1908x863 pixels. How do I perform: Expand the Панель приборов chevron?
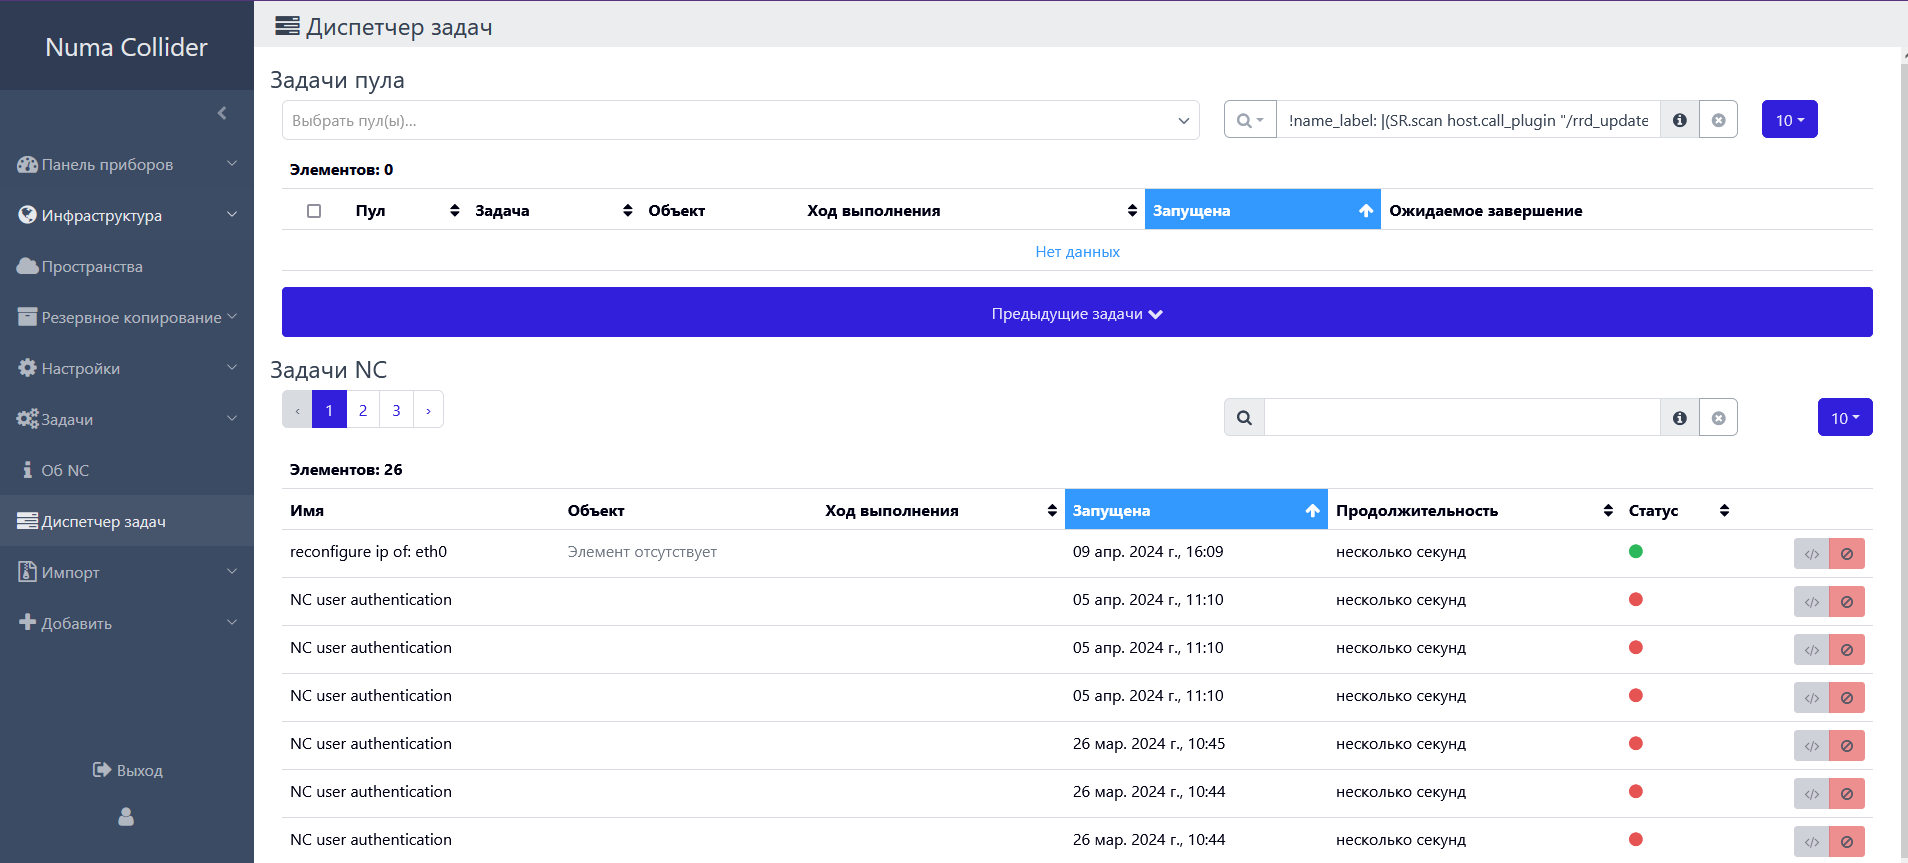232,164
